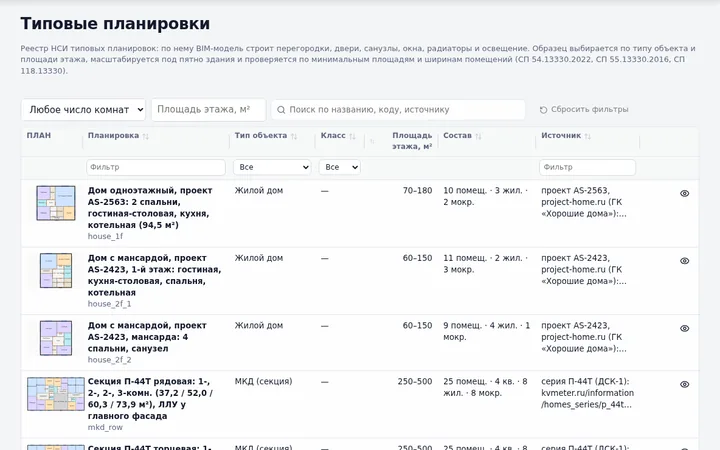720x450 pixels.
Task: Click the Дом одноэтажный AS-2563 layout title
Action: [150, 208]
